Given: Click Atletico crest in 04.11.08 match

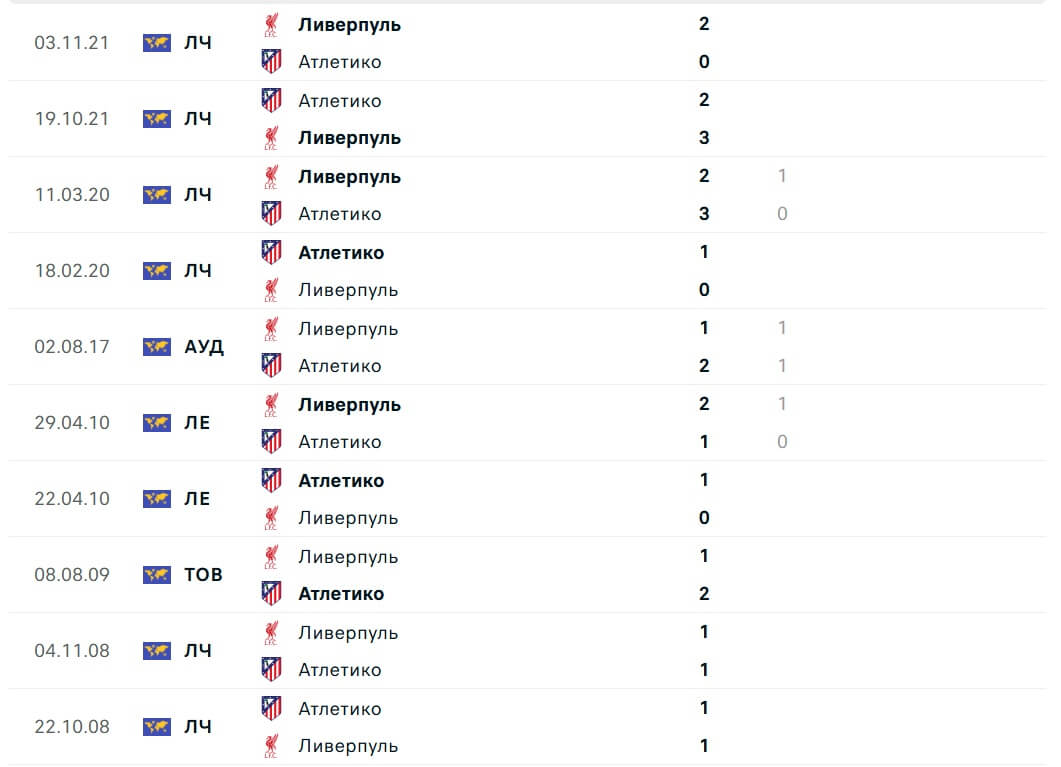Looking at the screenshot, I should coord(271,670).
